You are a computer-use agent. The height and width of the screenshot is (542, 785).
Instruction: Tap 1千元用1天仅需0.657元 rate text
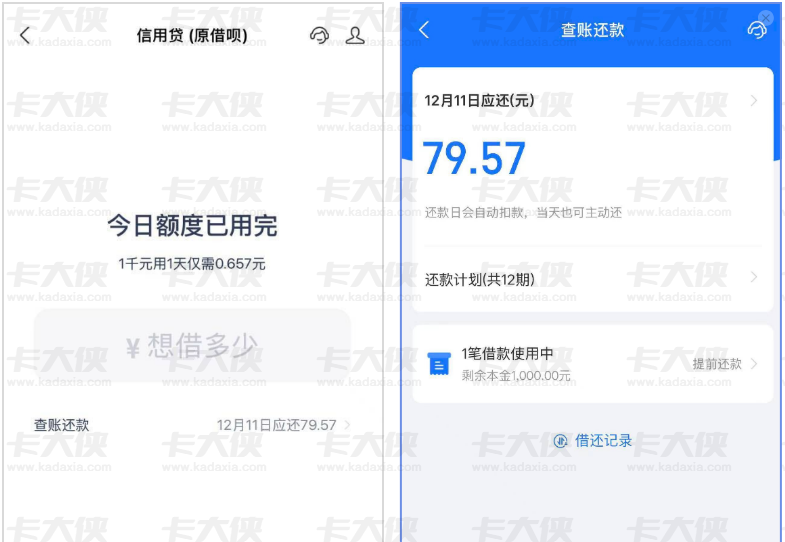(x=192, y=264)
